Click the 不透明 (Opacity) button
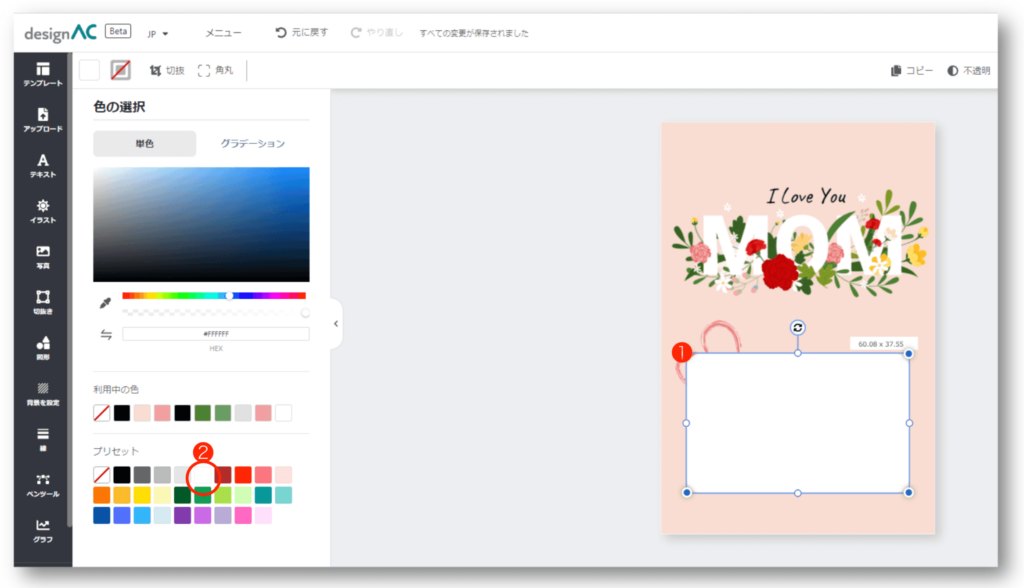 (x=968, y=71)
